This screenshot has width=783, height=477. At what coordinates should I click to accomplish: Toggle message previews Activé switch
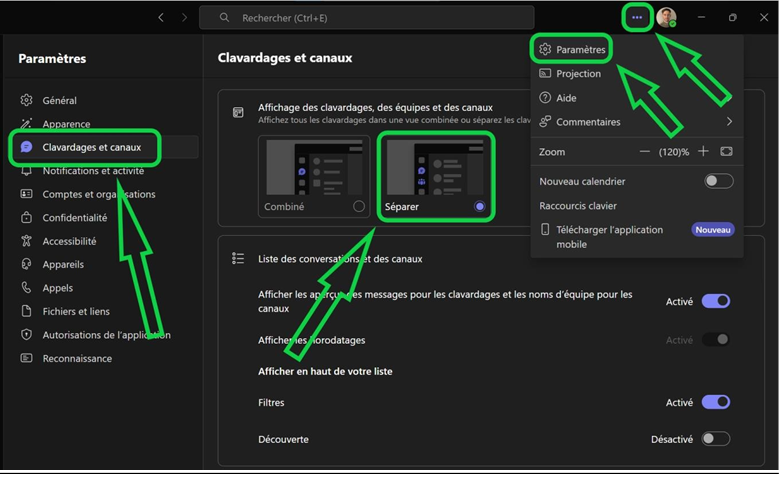pos(716,301)
